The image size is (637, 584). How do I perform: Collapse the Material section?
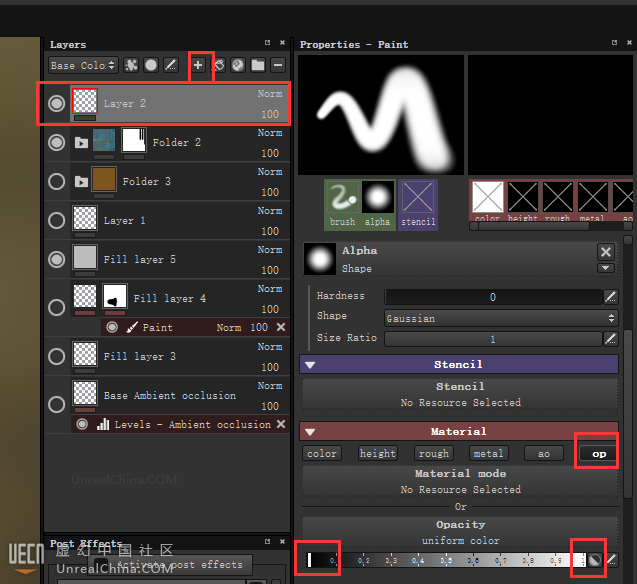(310, 432)
